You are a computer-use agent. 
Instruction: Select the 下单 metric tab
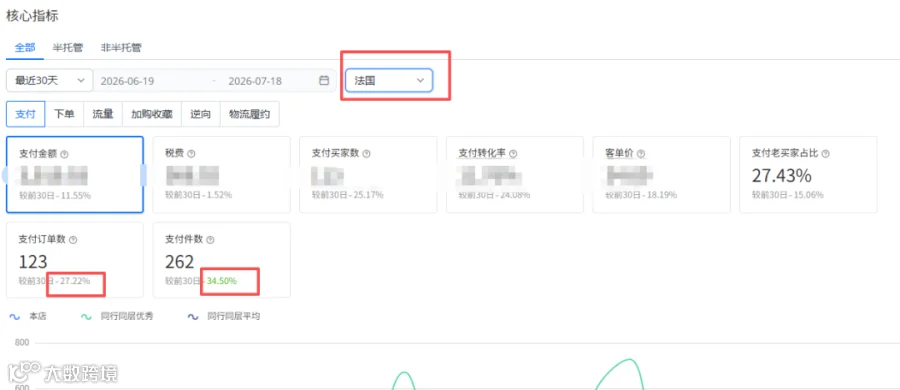(64, 114)
